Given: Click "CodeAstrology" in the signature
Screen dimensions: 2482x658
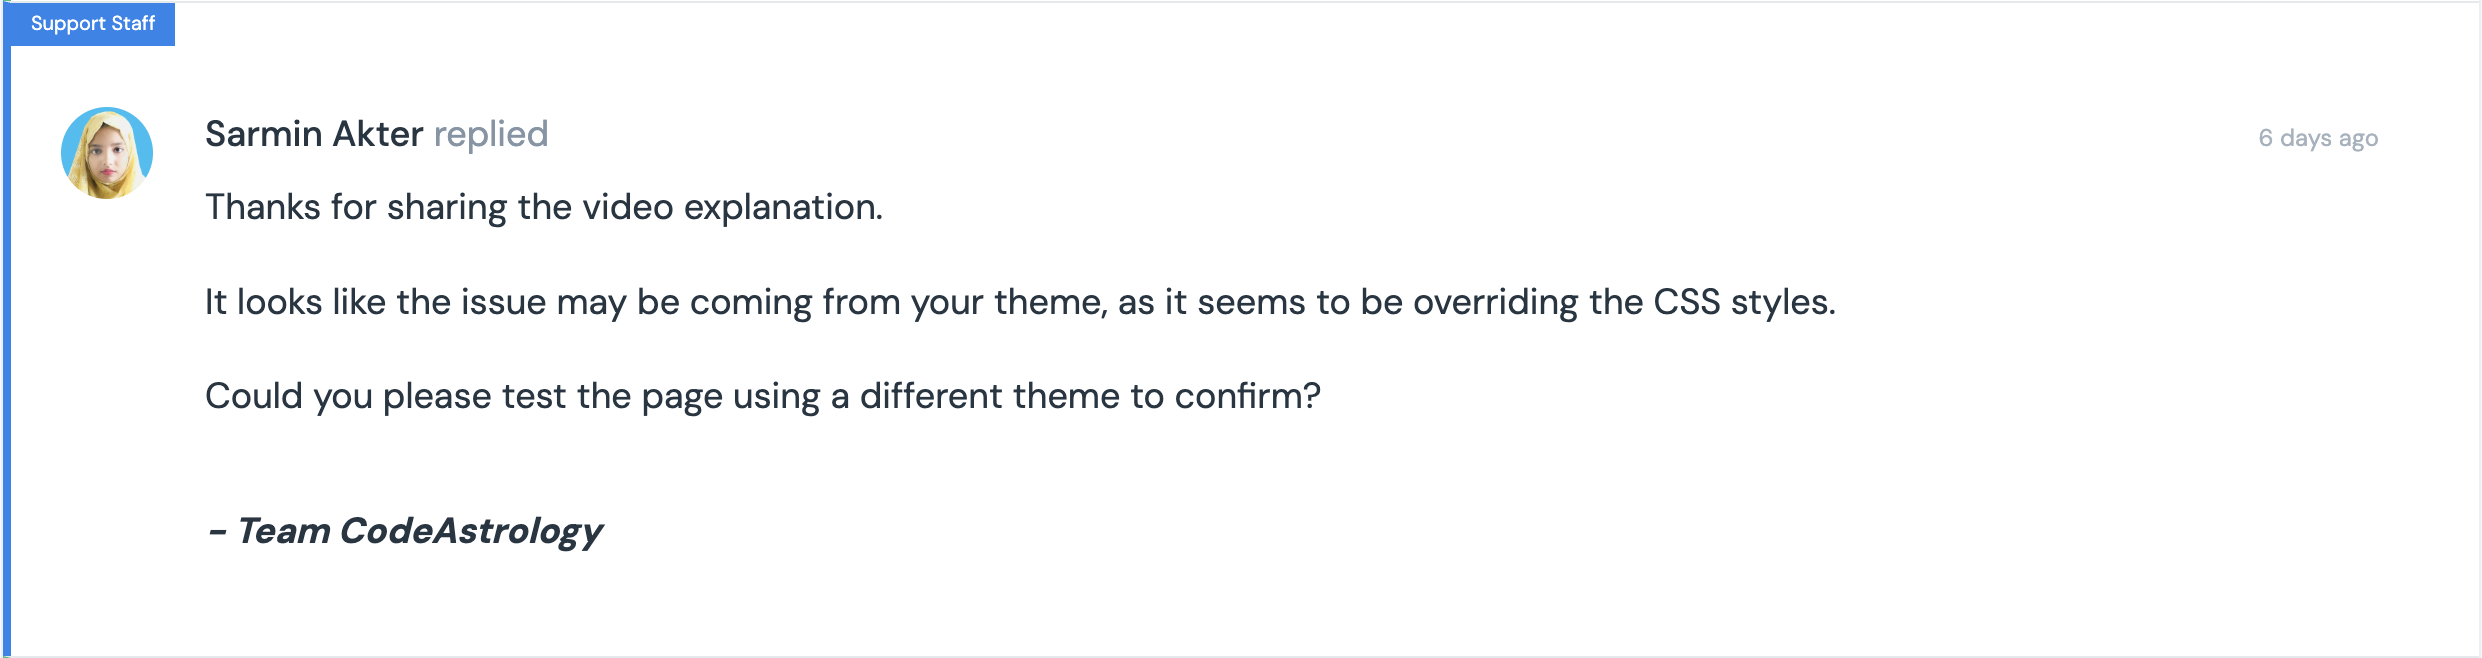Looking at the screenshot, I should point(471,530).
